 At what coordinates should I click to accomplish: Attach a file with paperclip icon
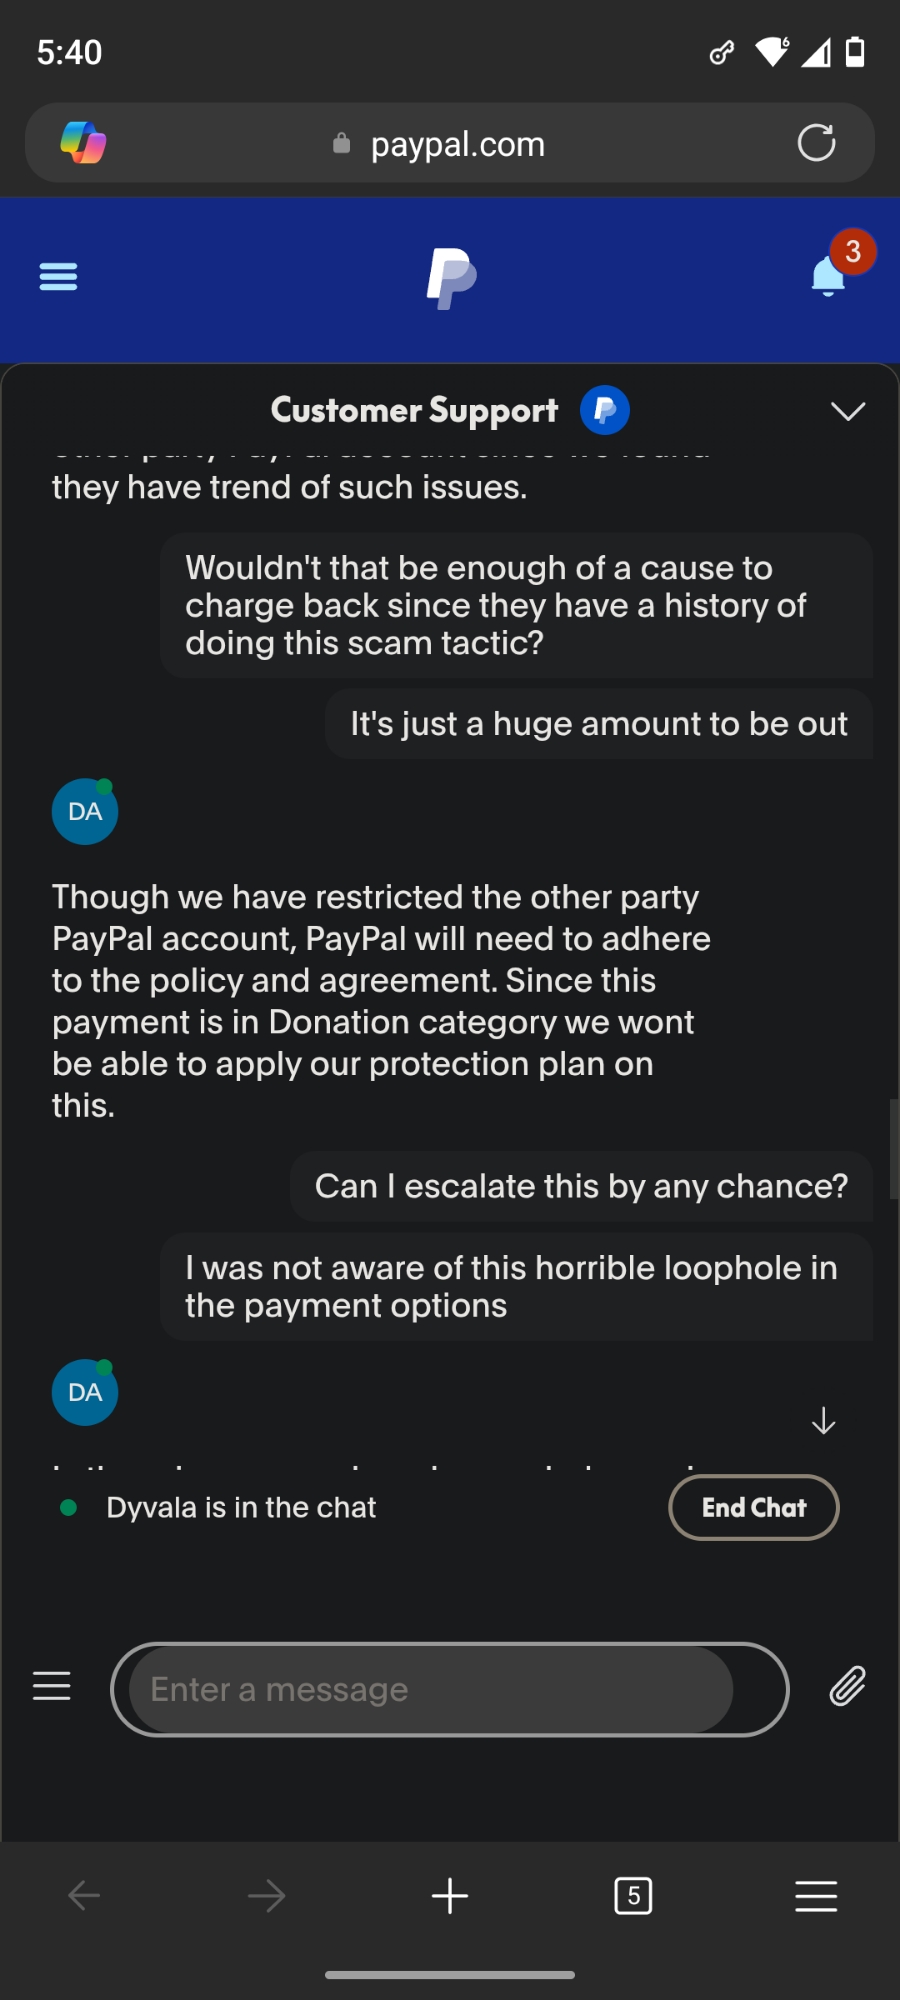pyautogui.click(x=847, y=1687)
